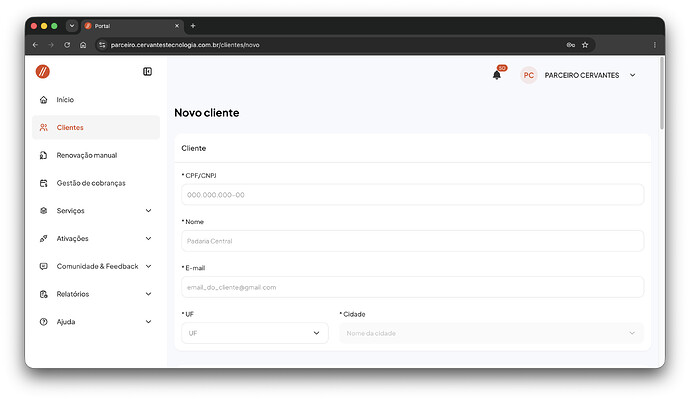Click the password key icon in address bar
Screen dimensions: 690x401
pyautogui.click(x=571, y=45)
